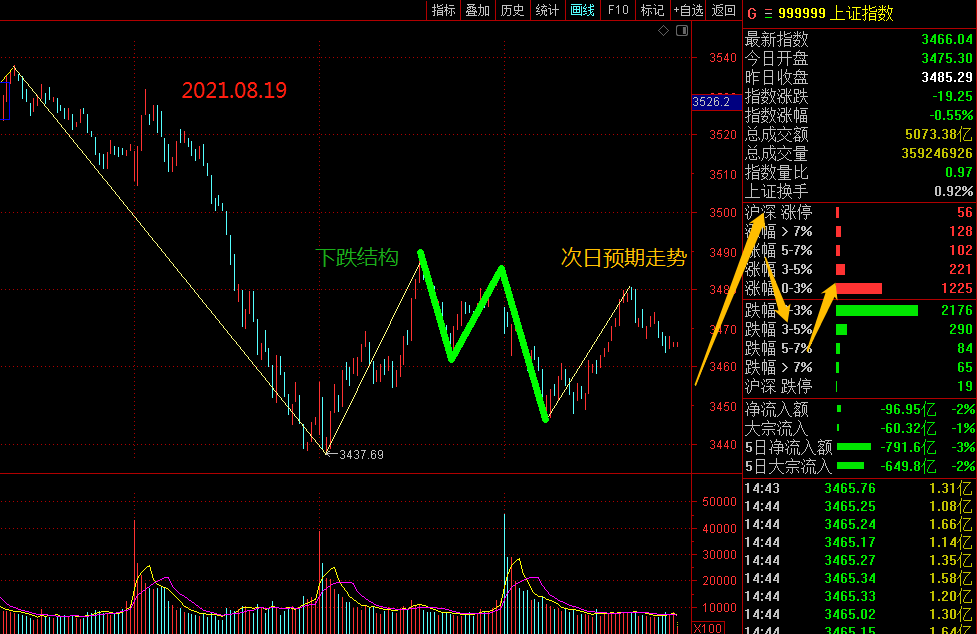Viewport: 977px width, 634px height.
Task: Click the diamond icon above the chart
Action: point(663,31)
